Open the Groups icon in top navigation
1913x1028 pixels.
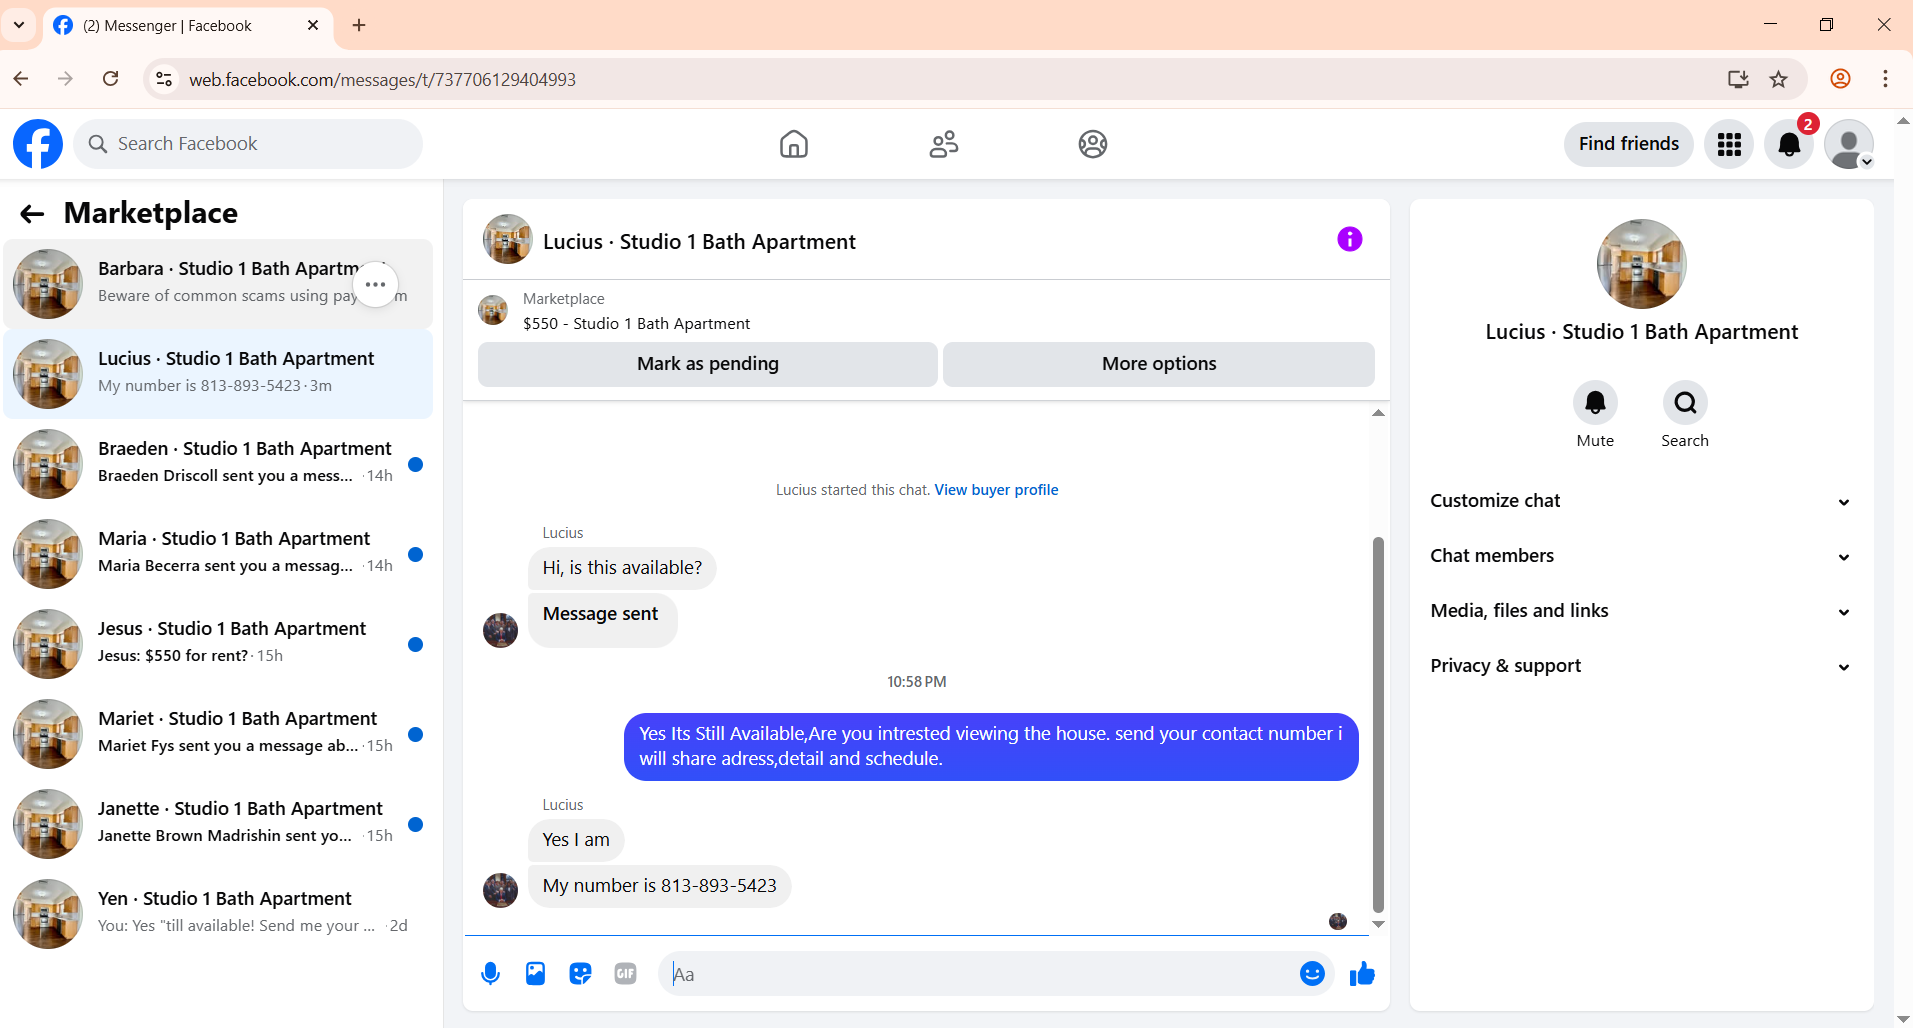click(1093, 144)
